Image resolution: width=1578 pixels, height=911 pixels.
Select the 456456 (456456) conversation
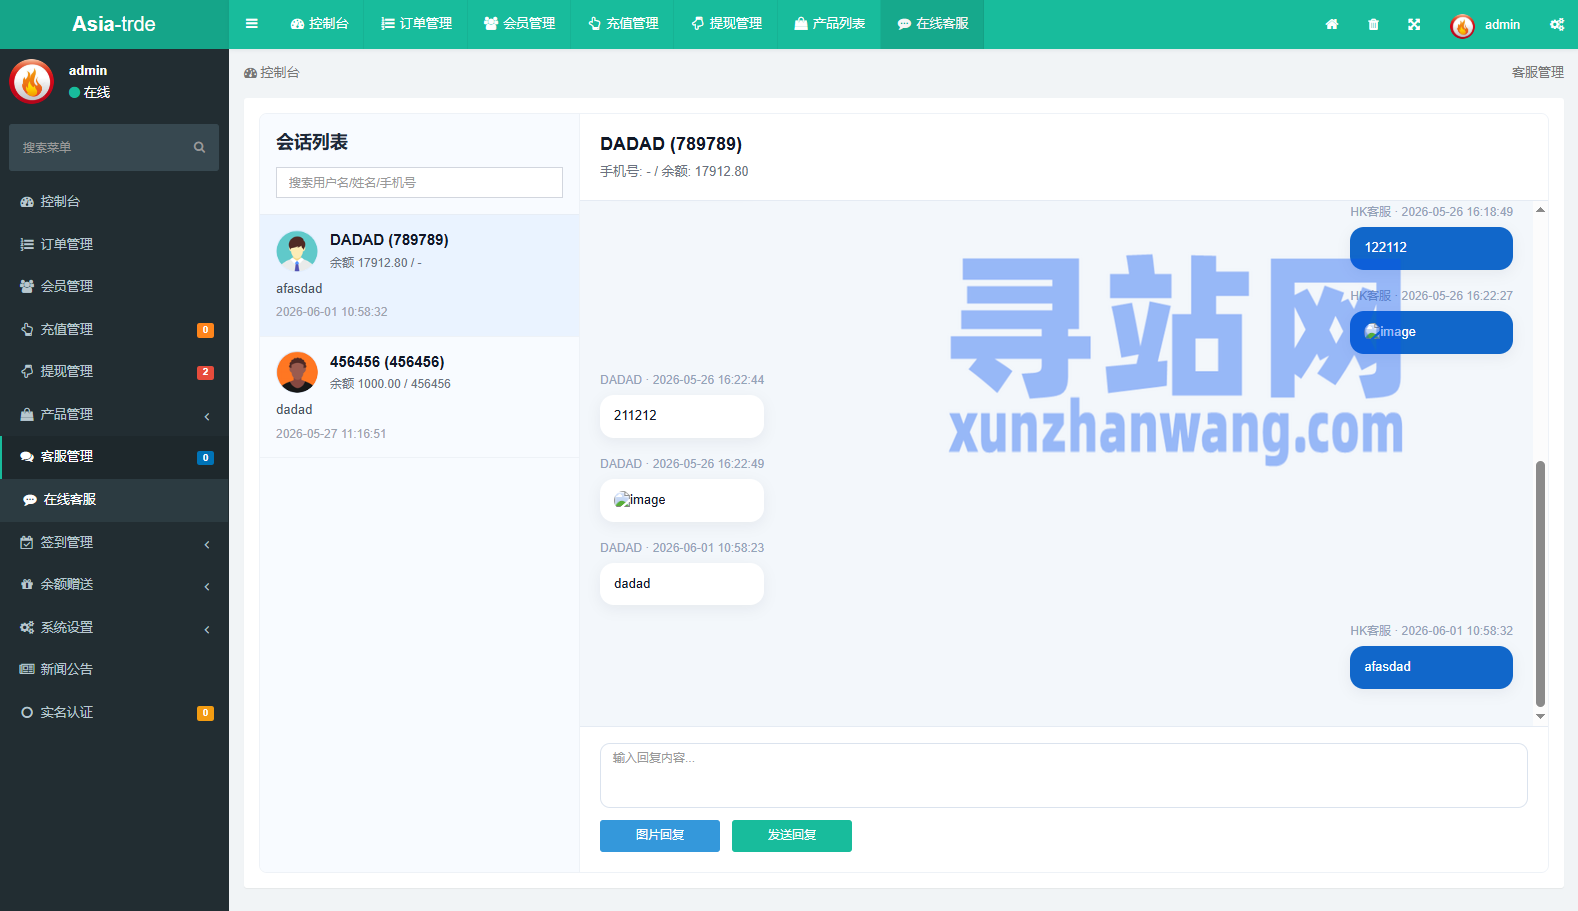[419, 397]
